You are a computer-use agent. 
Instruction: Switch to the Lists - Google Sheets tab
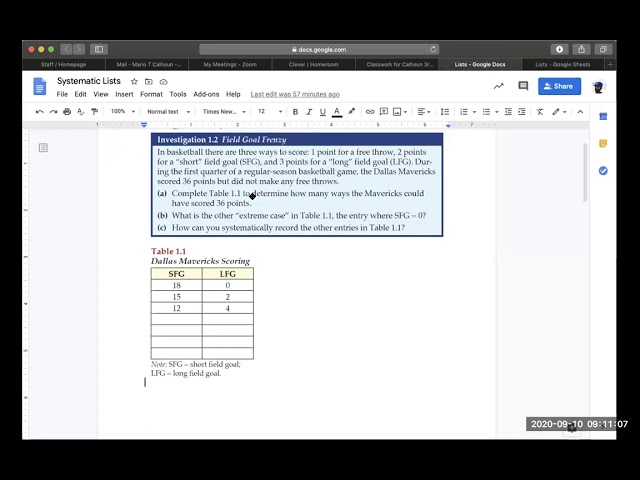[x=562, y=64]
